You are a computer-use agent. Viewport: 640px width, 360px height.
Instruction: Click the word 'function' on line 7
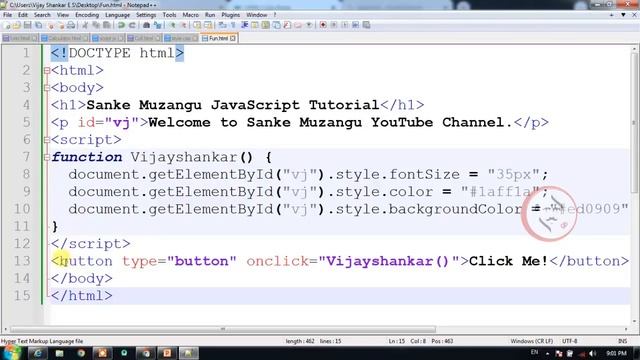click(87, 157)
